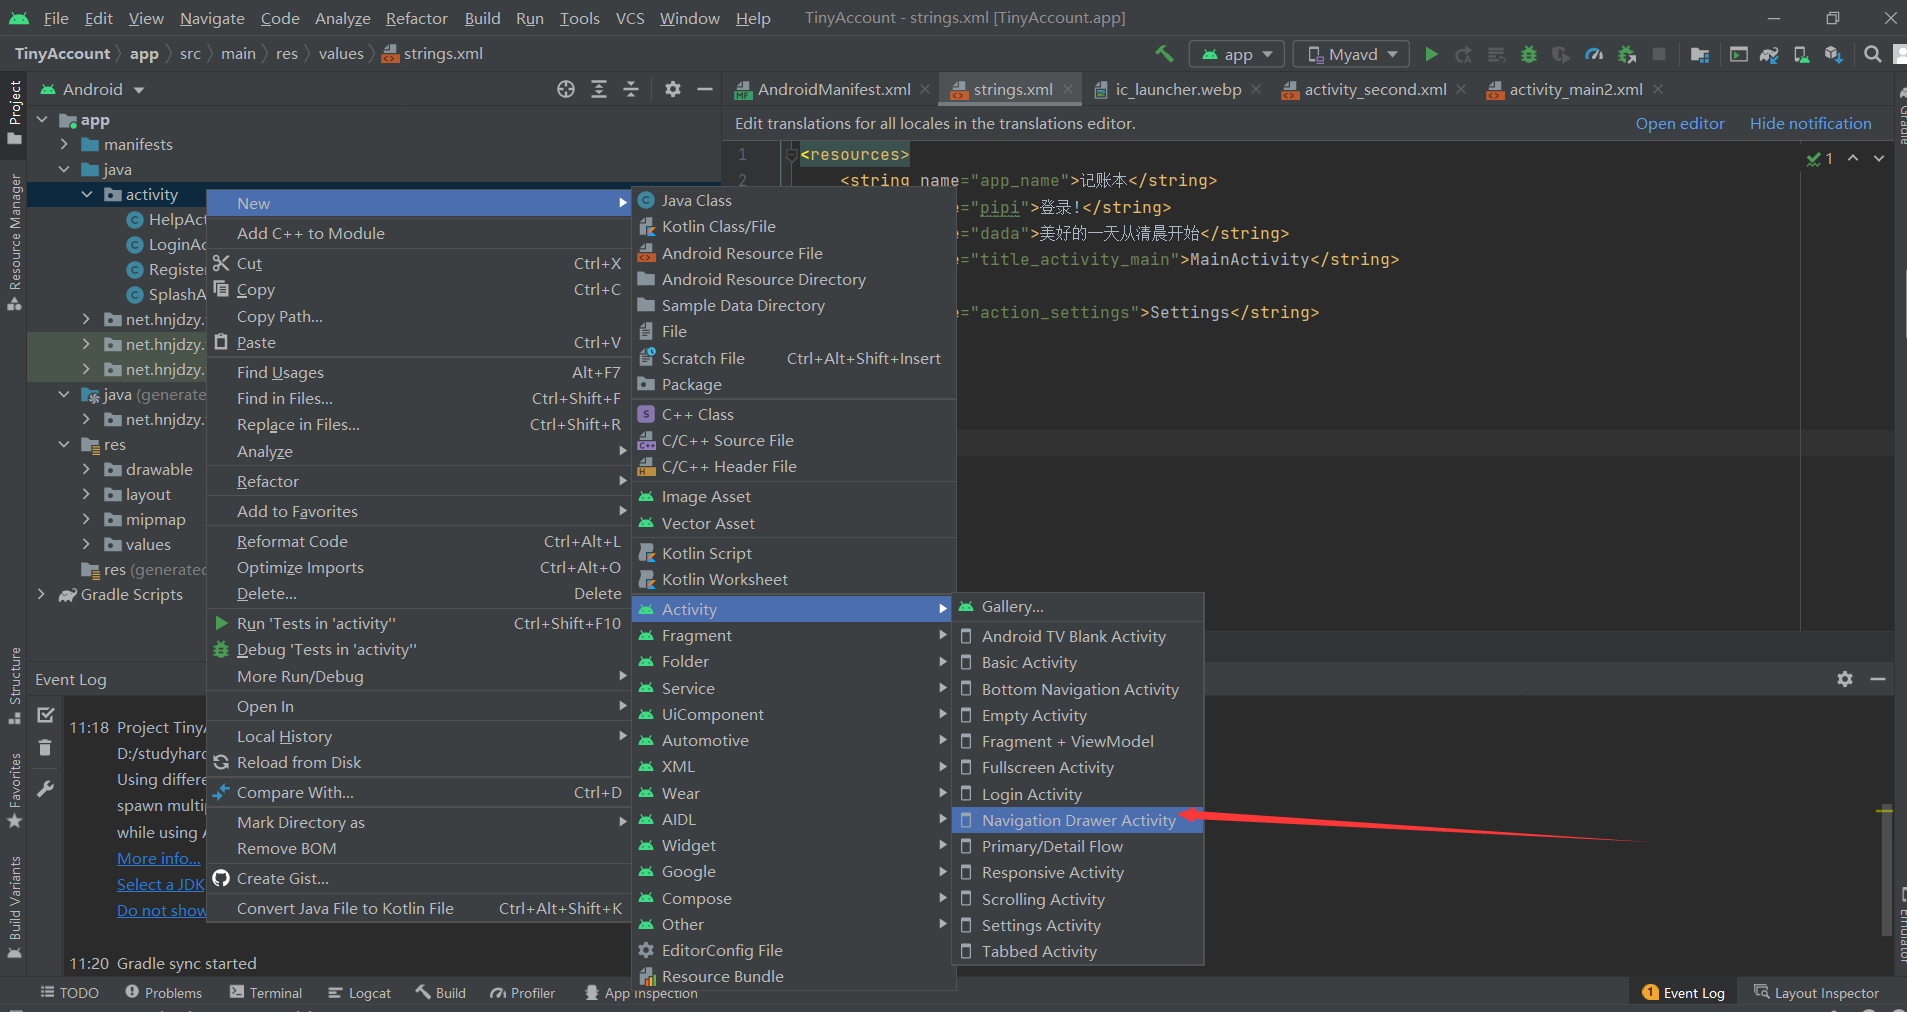
Task: Open the VCS menu
Action: point(630,18)
